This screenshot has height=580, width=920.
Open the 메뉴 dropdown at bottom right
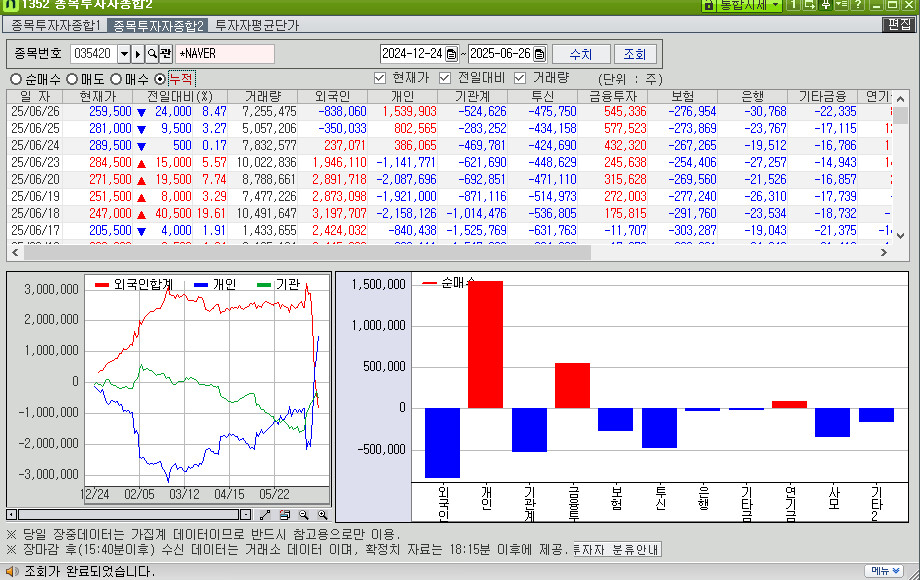[x=884, y=571]
